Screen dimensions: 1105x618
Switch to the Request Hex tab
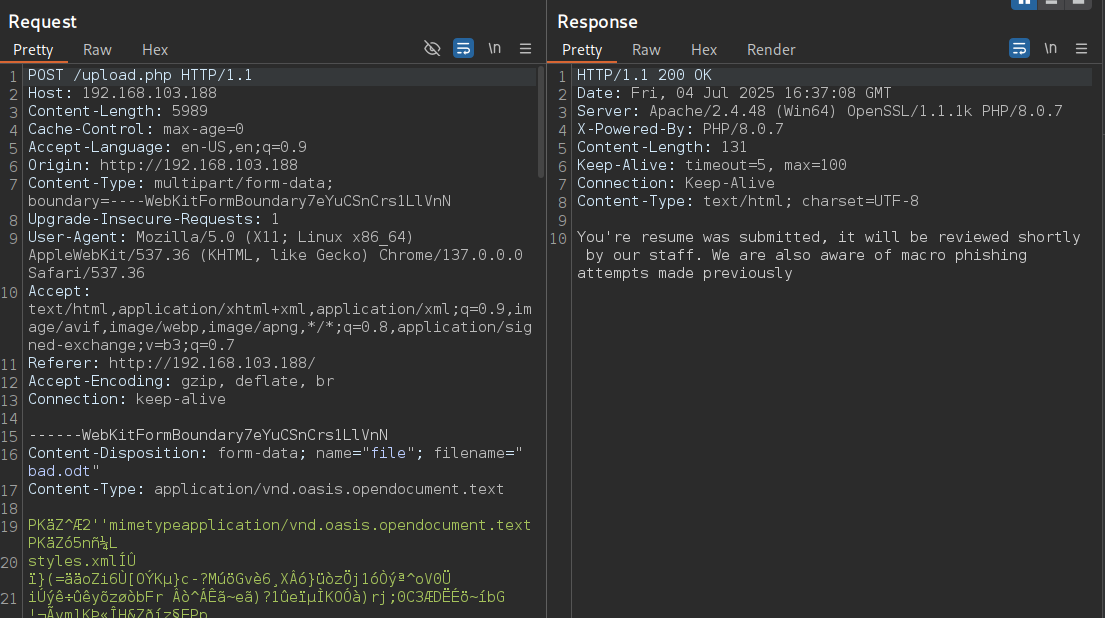(155, 50)
